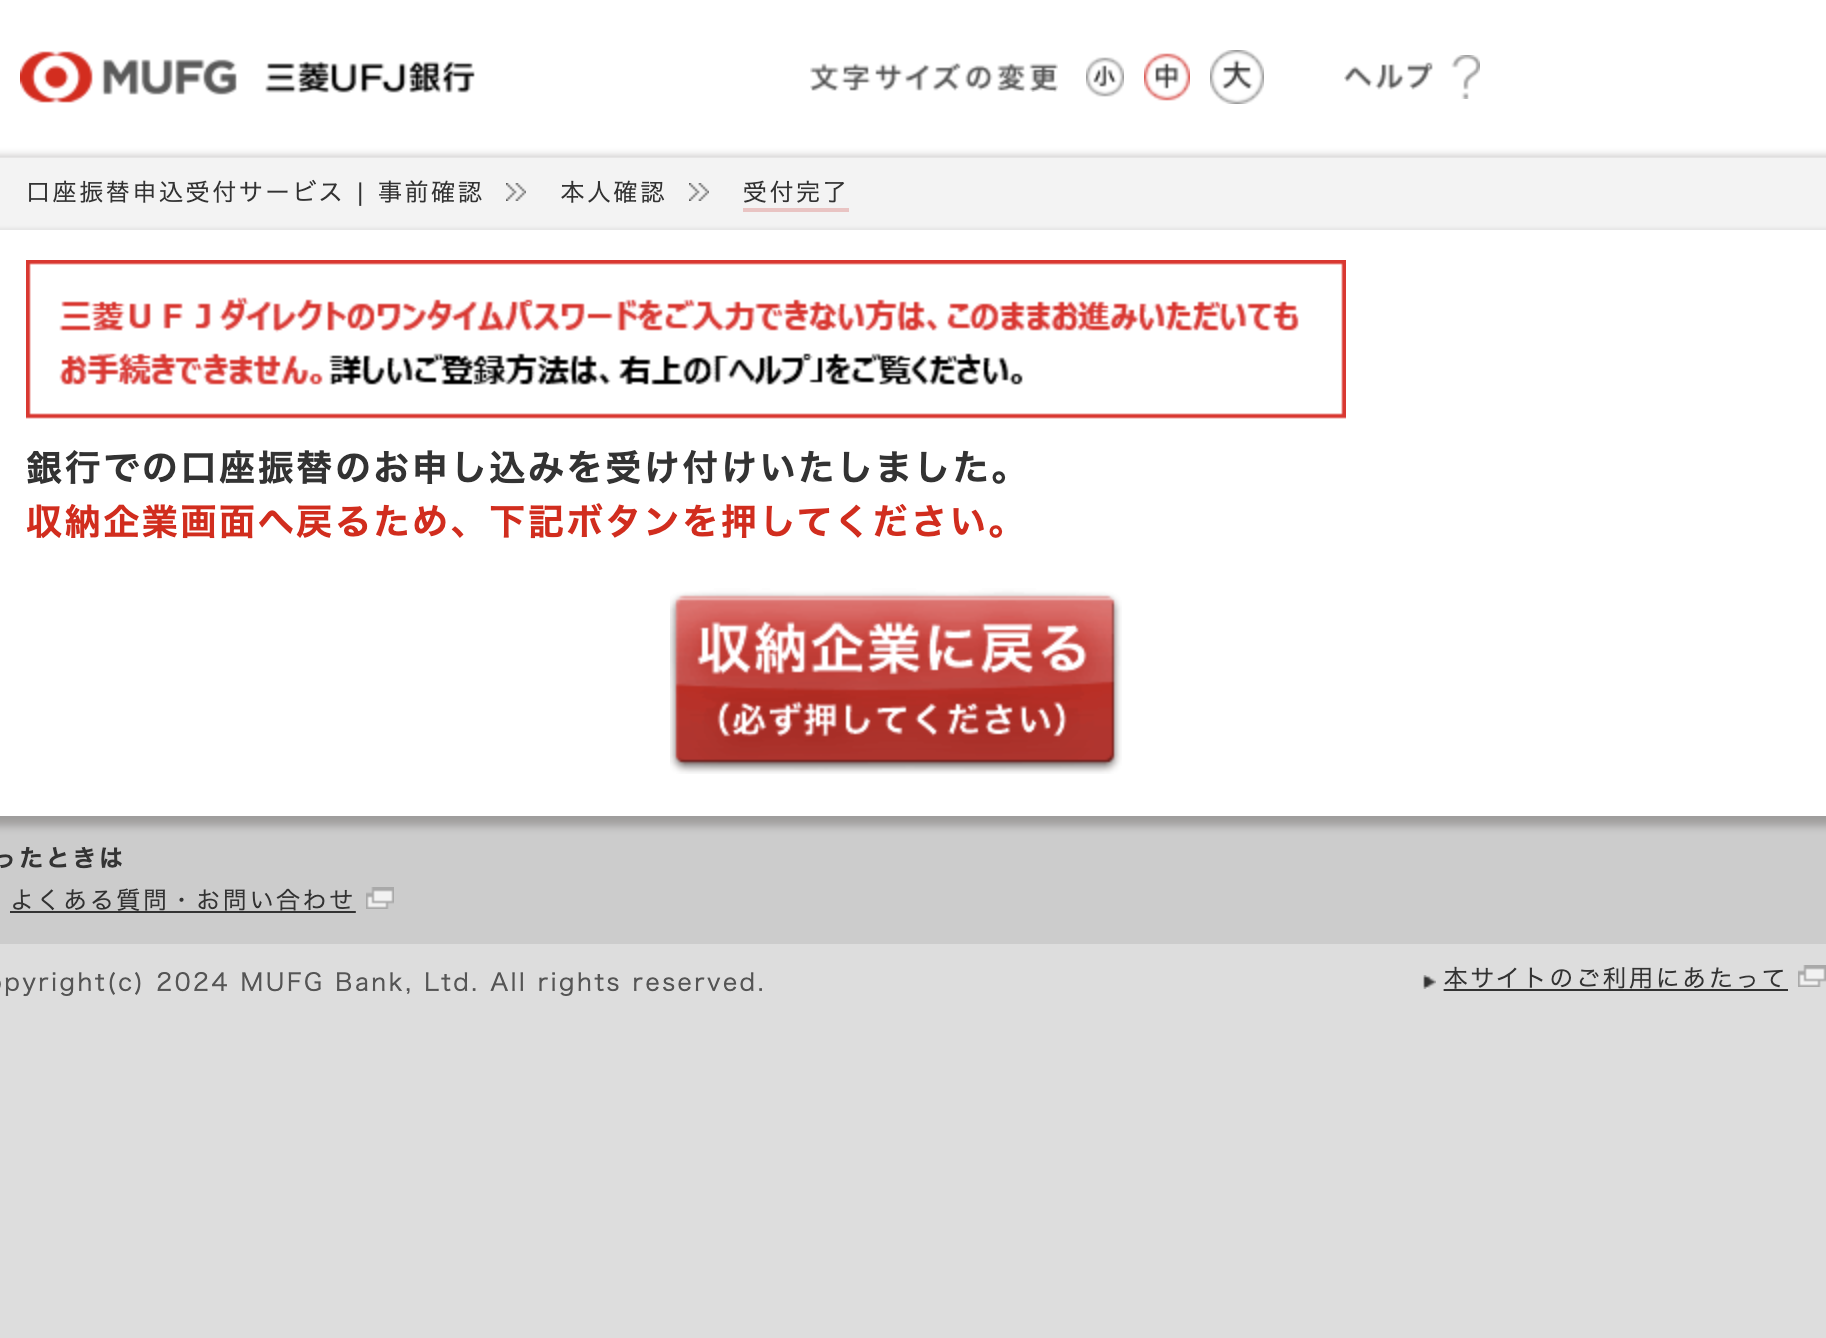Click the 三菱UFJ銀行 bank name logo
The height and width of the screenshot is (1338, 1826).
[x=370, y=77]
